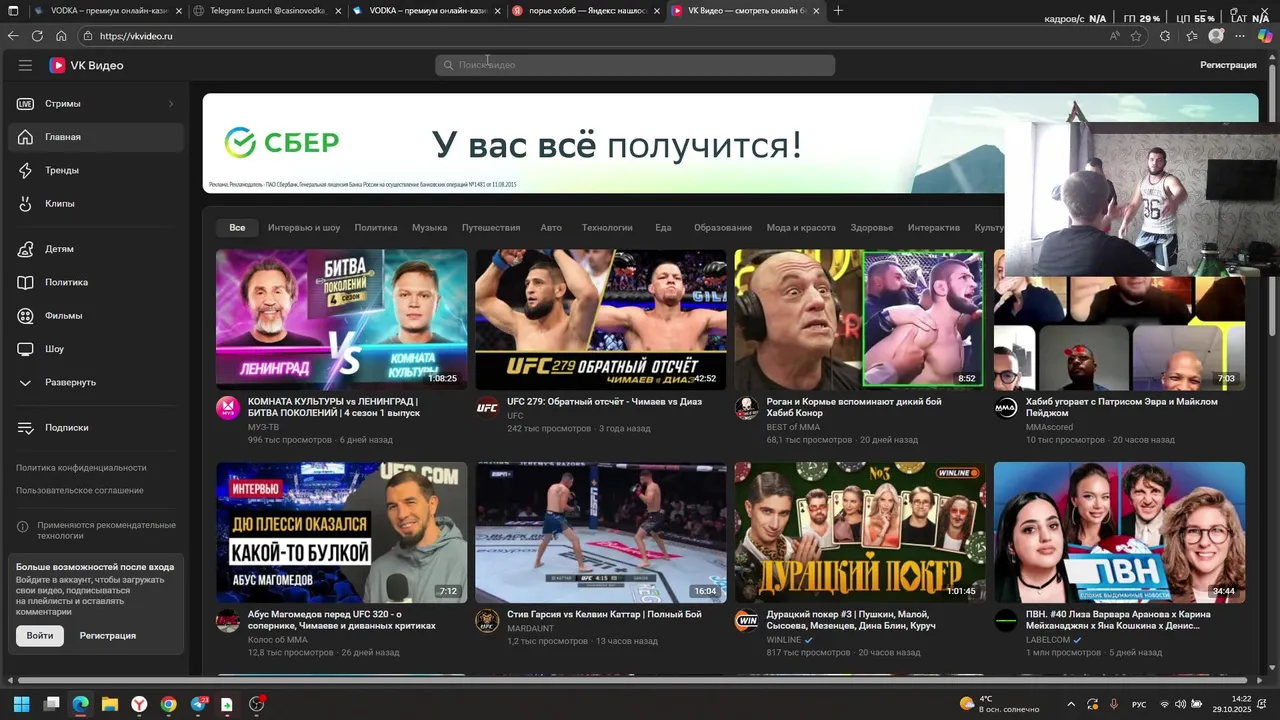Screen dimensions: 1280x720
Task: Play the КОМНАТА КУЛЬТУРЫ vs ЛЕНИНГРАД video thumbnail
Action: coord(342,320)
